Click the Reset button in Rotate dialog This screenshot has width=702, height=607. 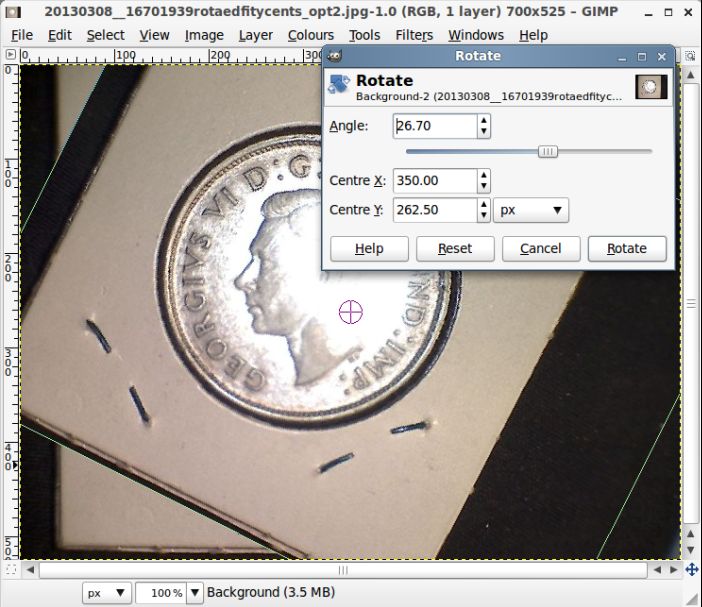pyautogui.click(x=455, y=248)
